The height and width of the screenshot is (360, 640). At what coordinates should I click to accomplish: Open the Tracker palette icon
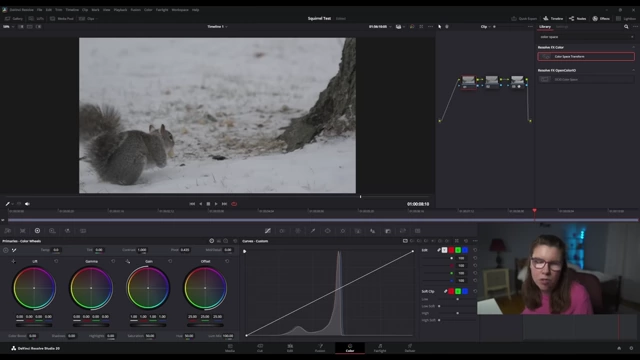point(343,231)
